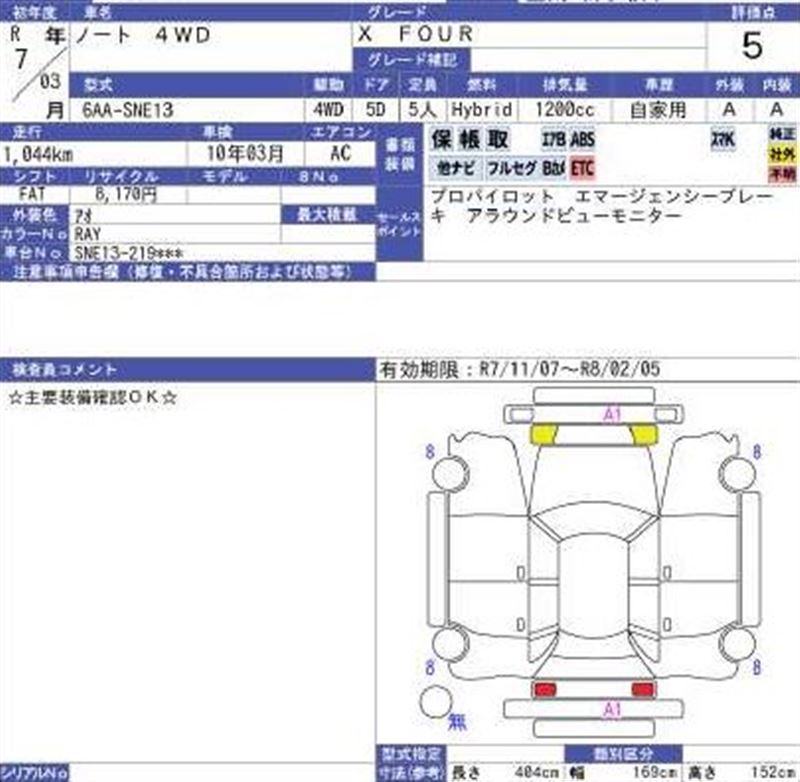Click the Bカメ back camera badge

click(x=554, y=168)
